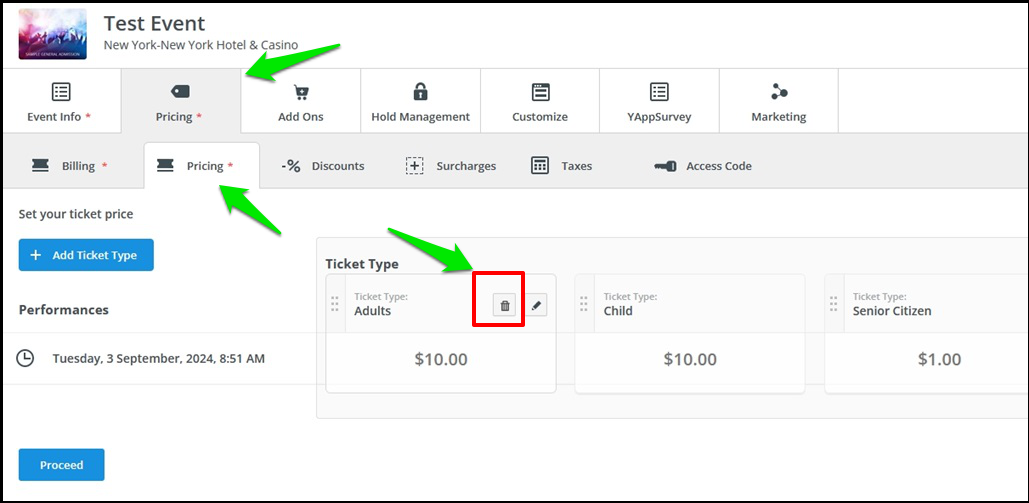Click the Hold Management padlock icon
This screenshot has width=1029, height=503.
point(420,91)
